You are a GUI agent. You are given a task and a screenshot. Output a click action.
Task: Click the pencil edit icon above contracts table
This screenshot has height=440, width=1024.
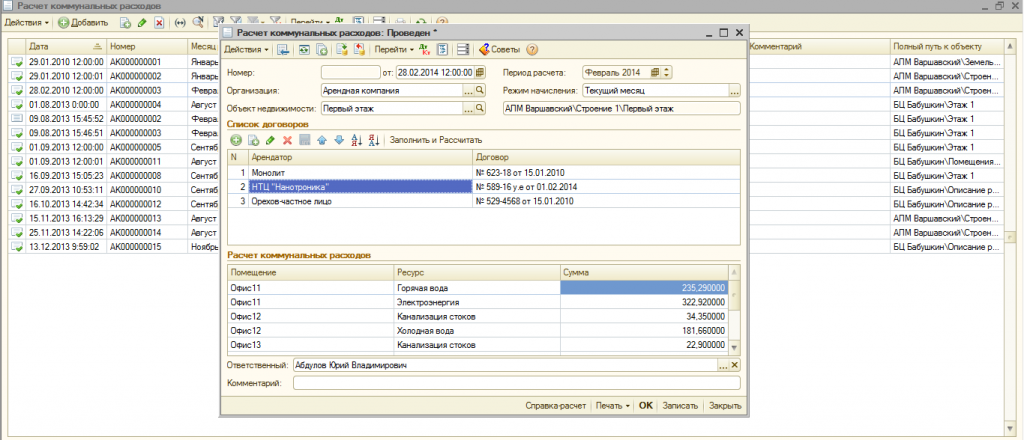pyautogui.click(x=270, y=140)
